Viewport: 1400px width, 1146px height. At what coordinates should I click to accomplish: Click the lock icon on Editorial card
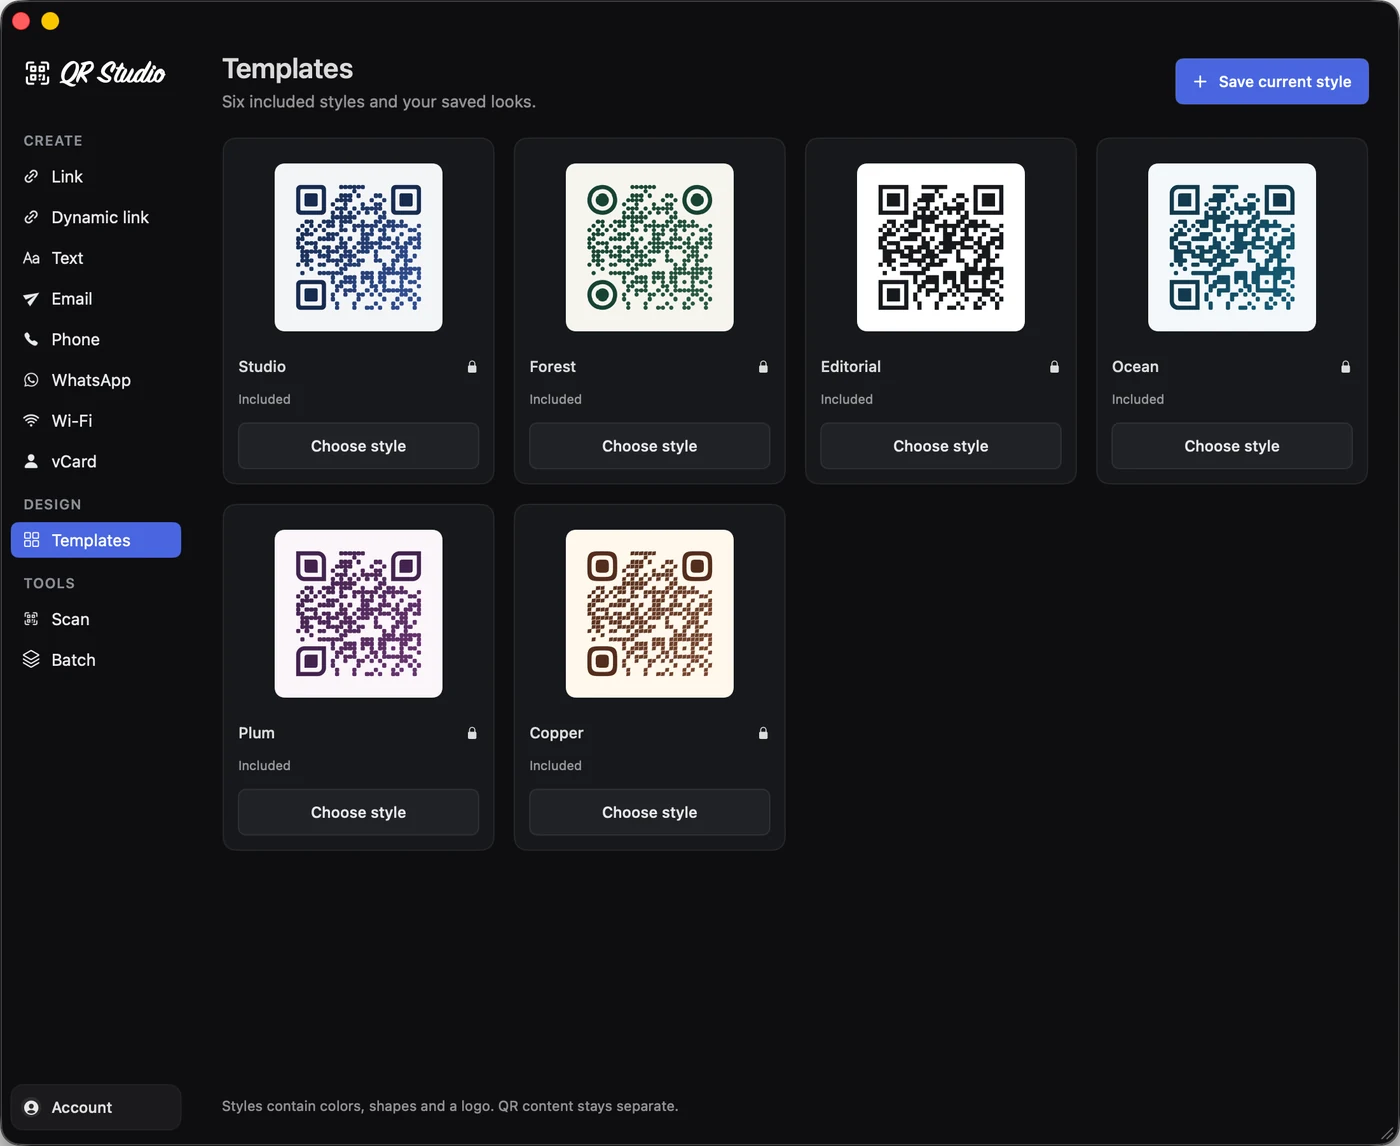(x=1054, y=367)
